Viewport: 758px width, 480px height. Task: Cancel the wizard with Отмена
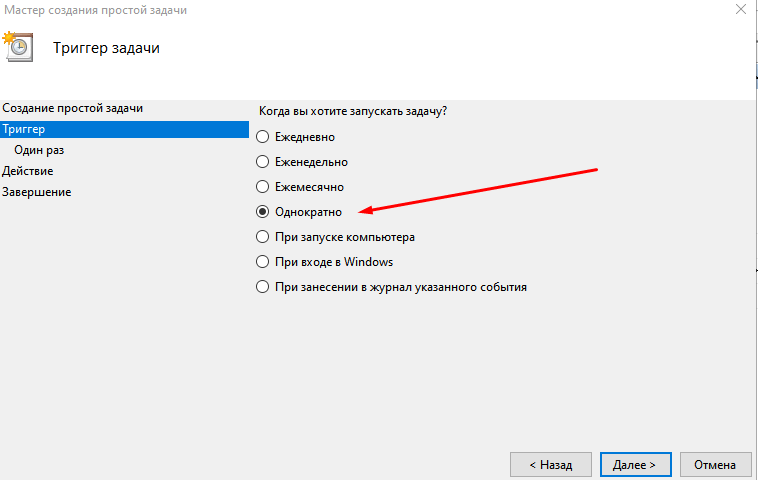(x=715, y=465)
